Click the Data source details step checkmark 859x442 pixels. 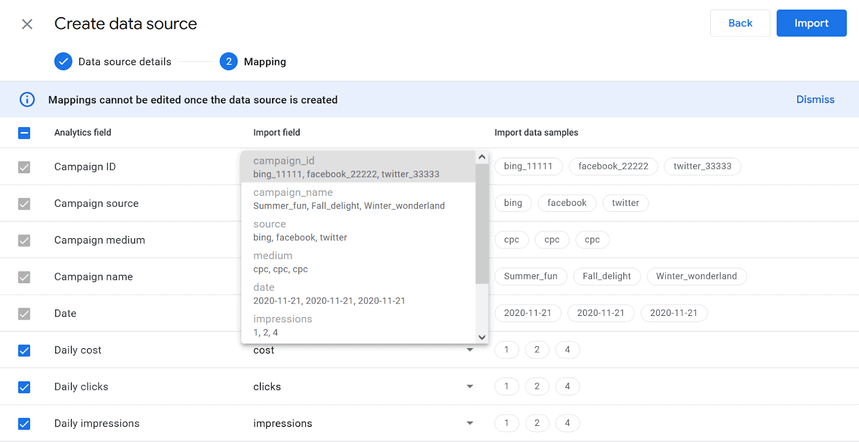pyautogui.click(x=63, y=61)
